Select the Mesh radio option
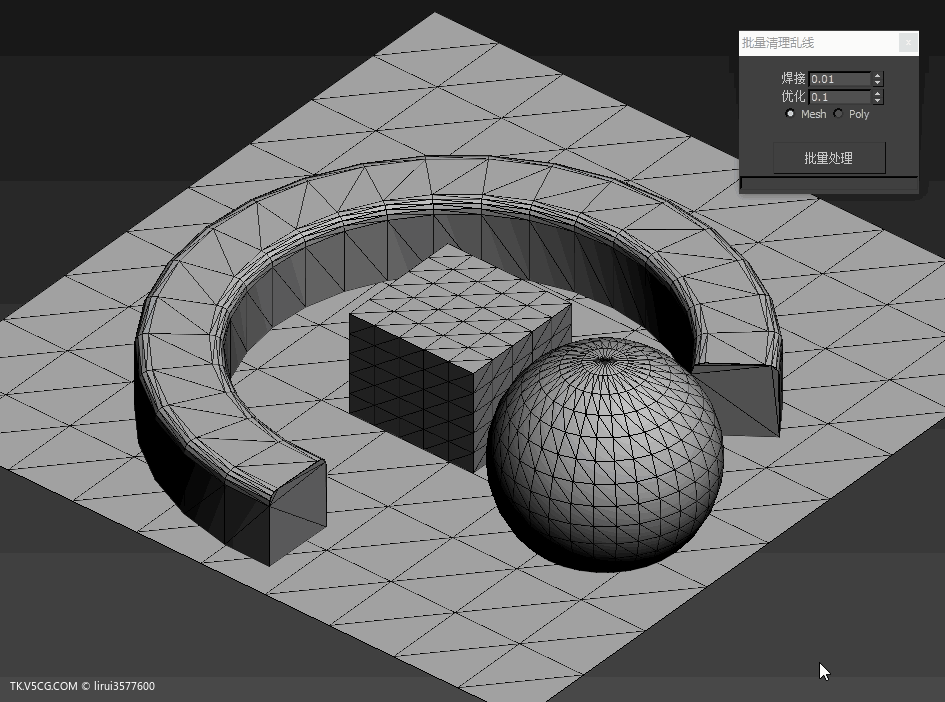The image size is (945, 702). (x=790, y=114)
